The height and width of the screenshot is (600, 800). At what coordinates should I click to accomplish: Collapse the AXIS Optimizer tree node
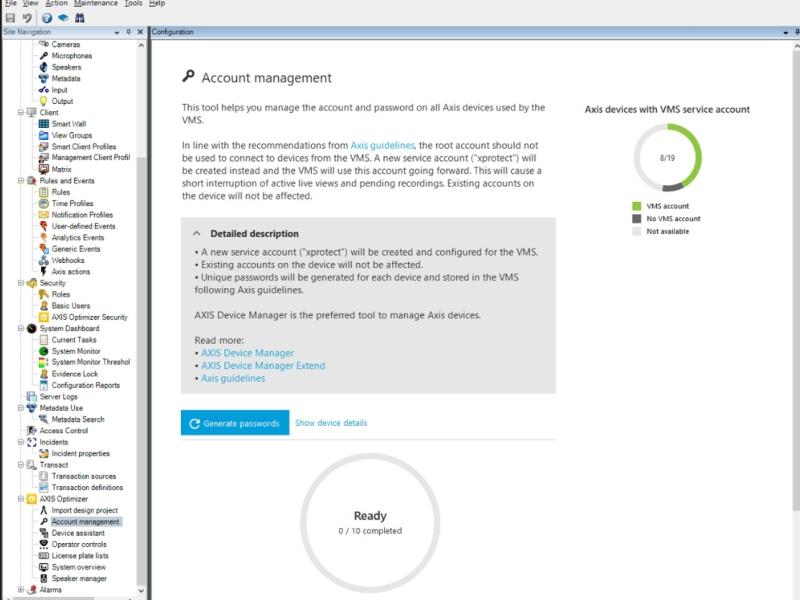(x=22, y=499)
